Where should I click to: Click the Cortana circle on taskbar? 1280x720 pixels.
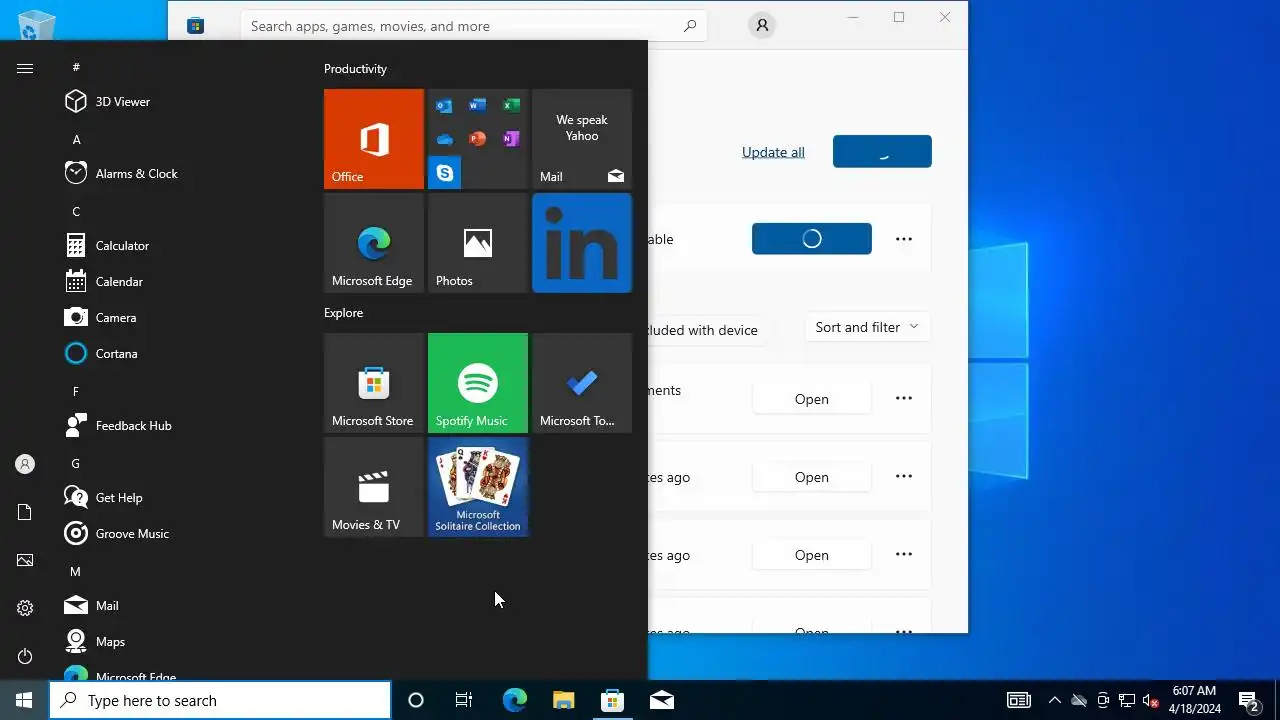pyautogui.click(x=416, y=700)
